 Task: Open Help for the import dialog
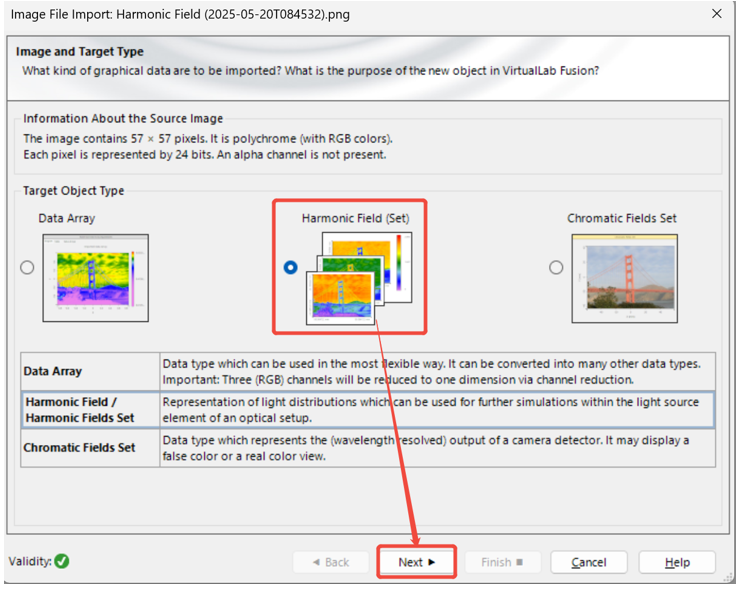coord(677,562)
